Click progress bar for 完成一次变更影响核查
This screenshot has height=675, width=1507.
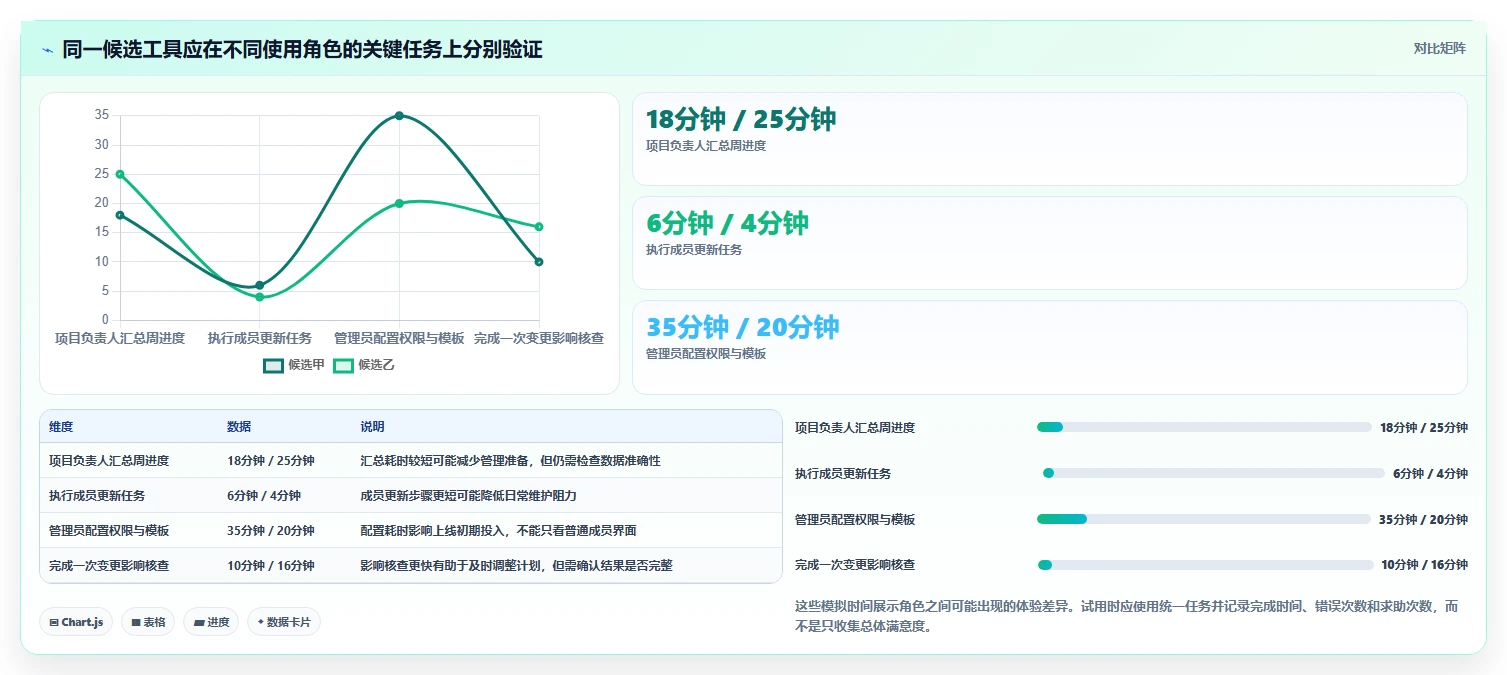pyautogui.click(x=1206, y=565)
